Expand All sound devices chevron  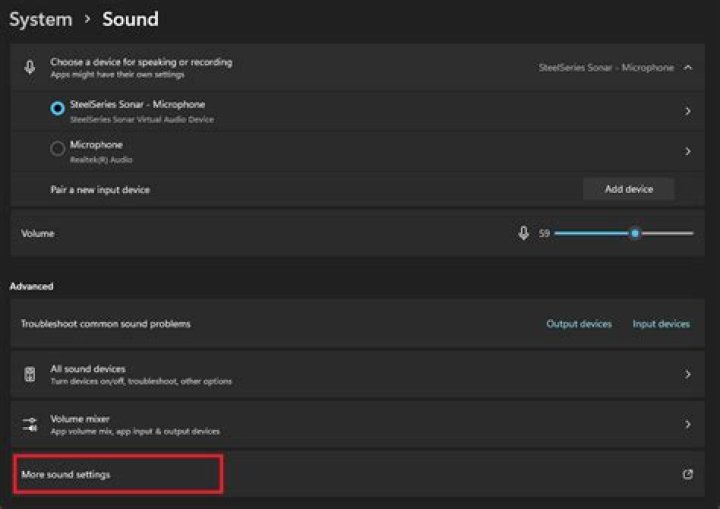point(688,374)
